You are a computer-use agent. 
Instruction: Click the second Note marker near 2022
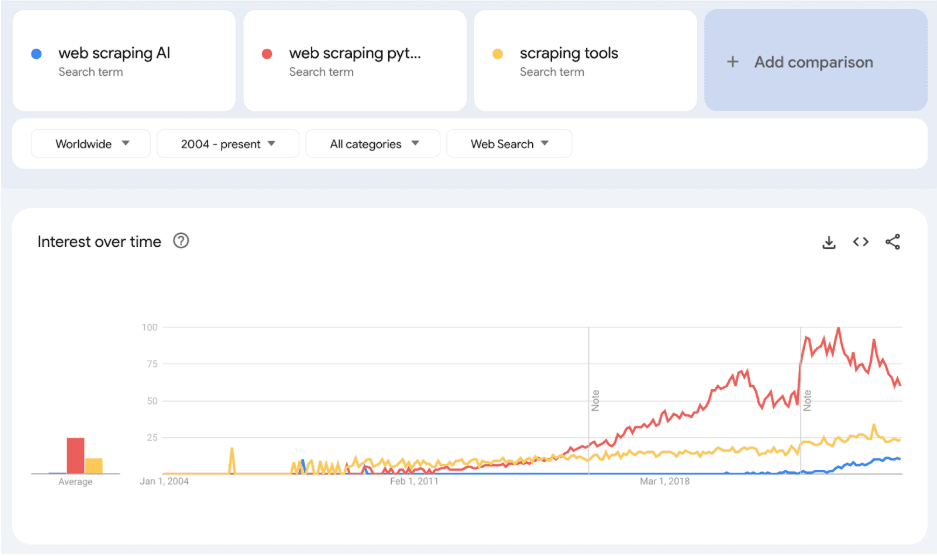(807, 400)
